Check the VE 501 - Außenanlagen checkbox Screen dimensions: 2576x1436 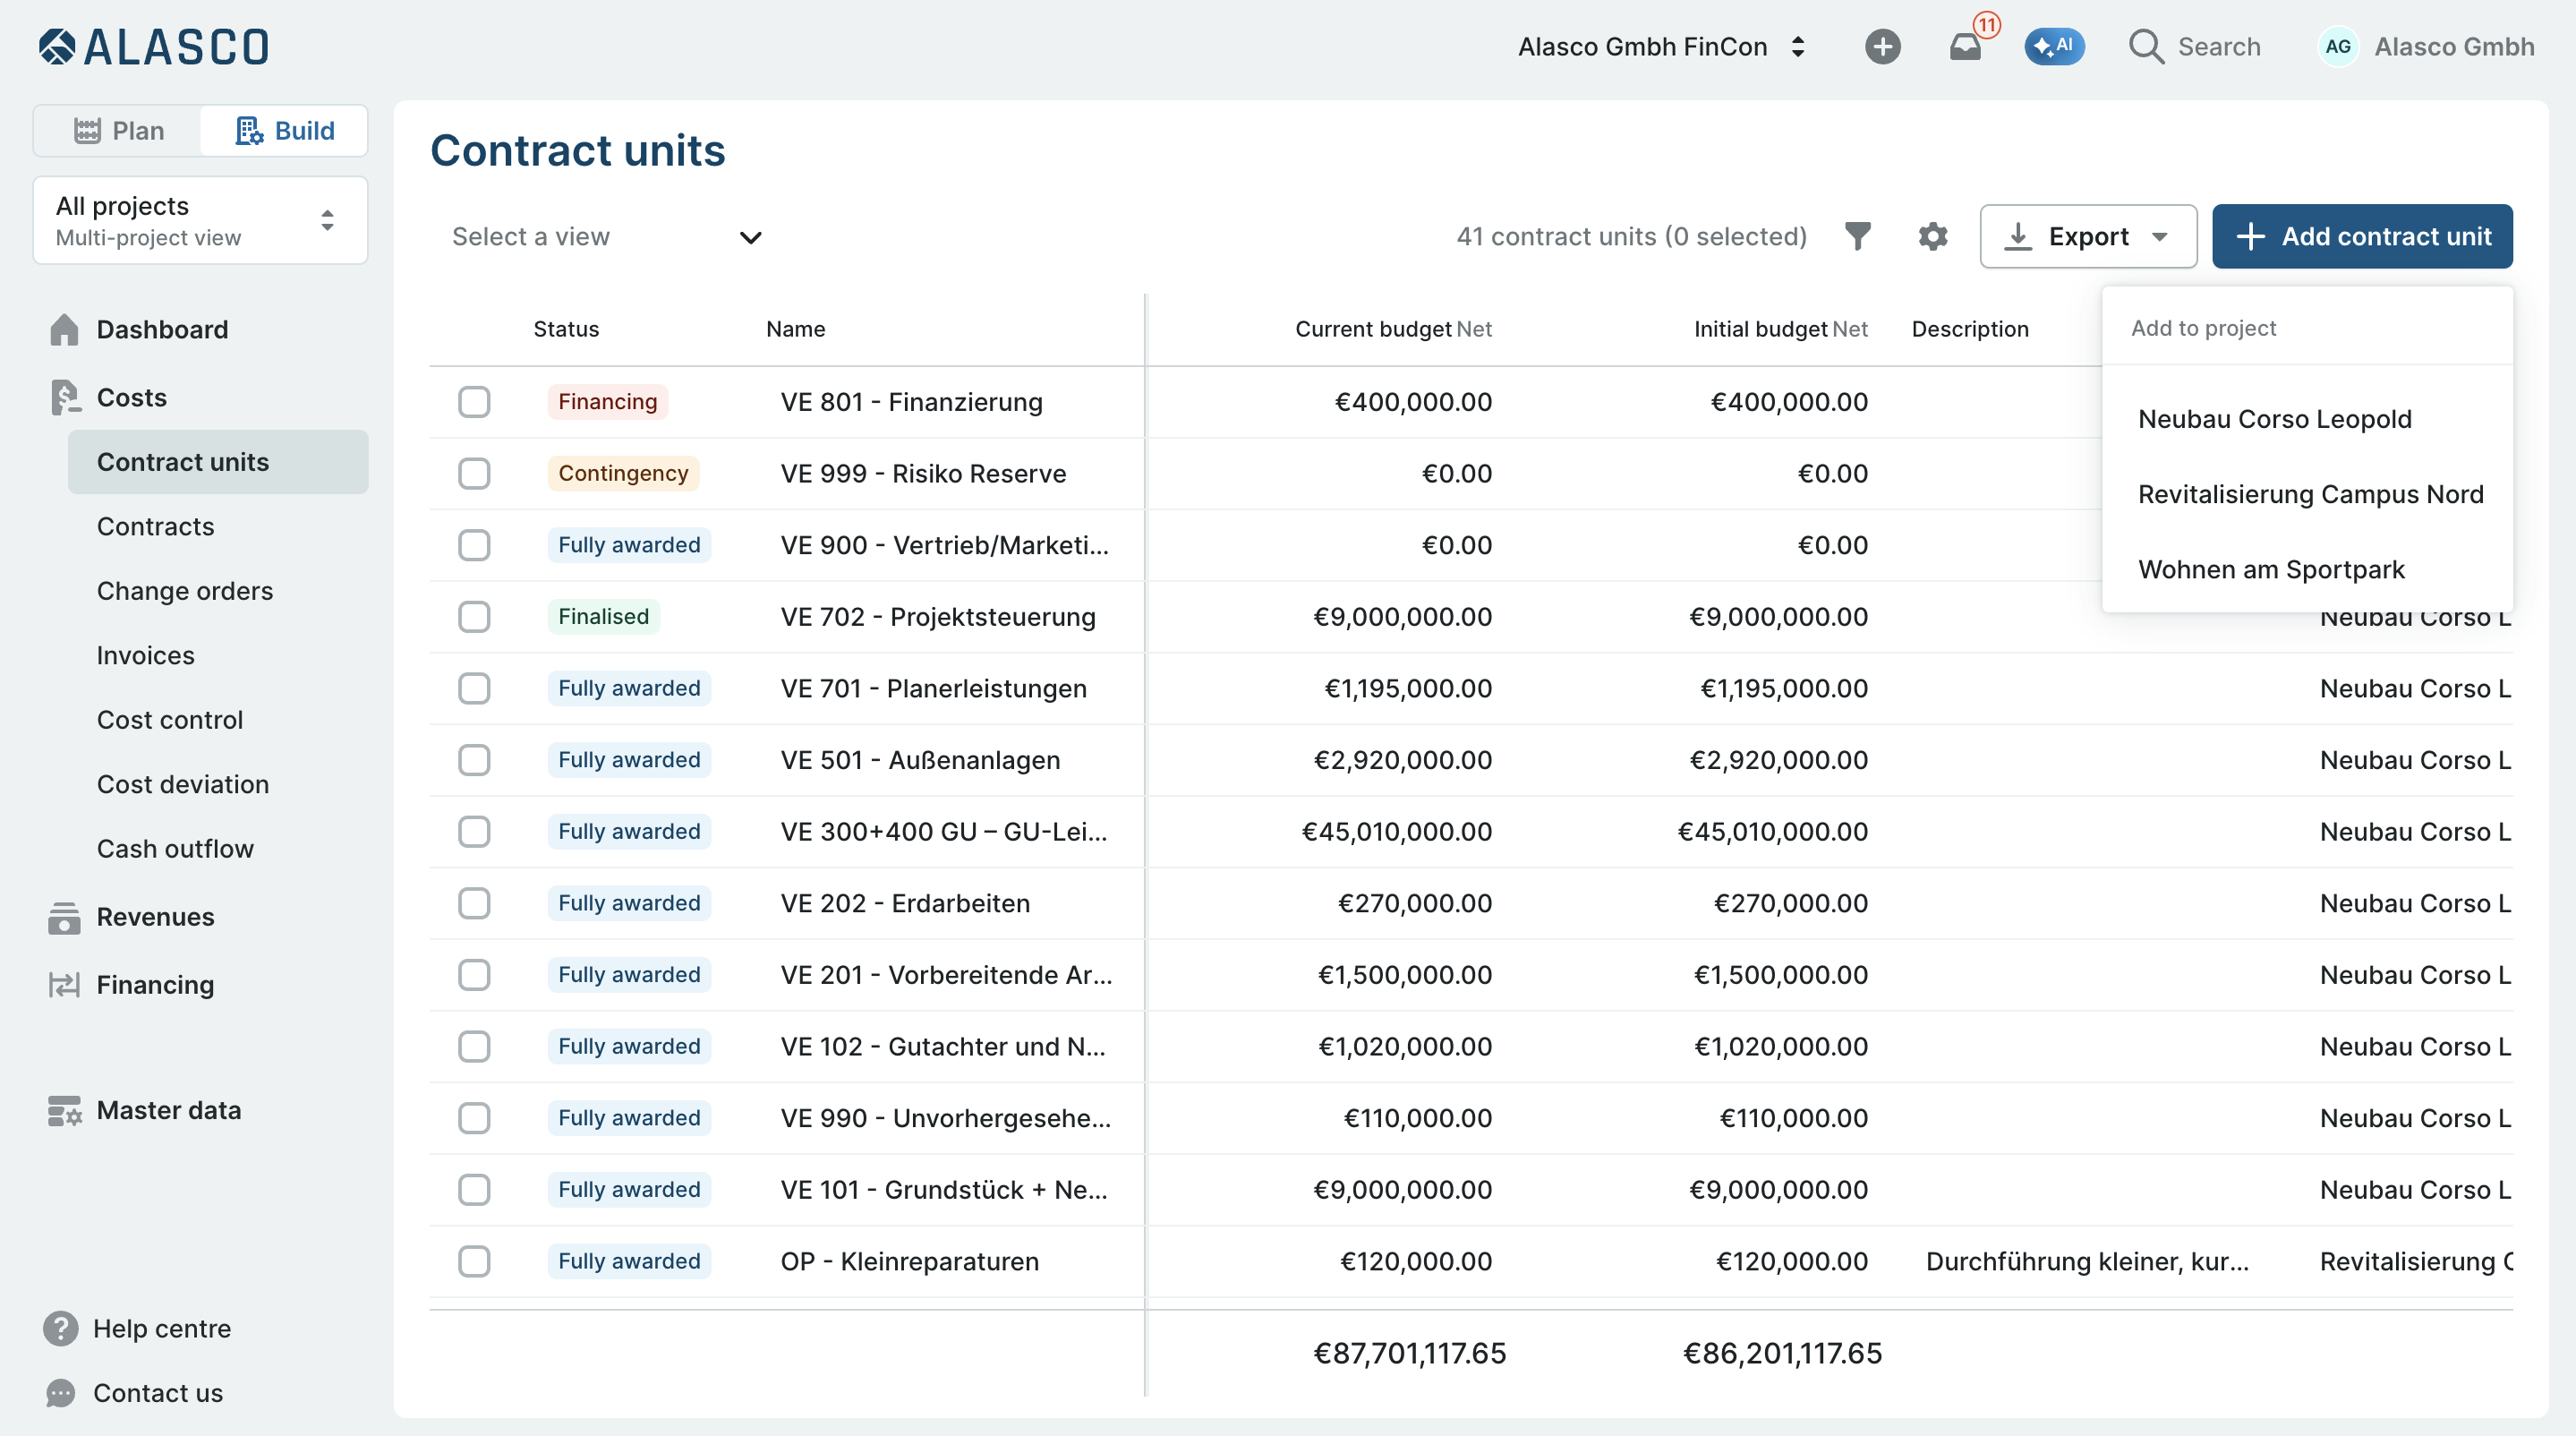[x=474, y=760]
